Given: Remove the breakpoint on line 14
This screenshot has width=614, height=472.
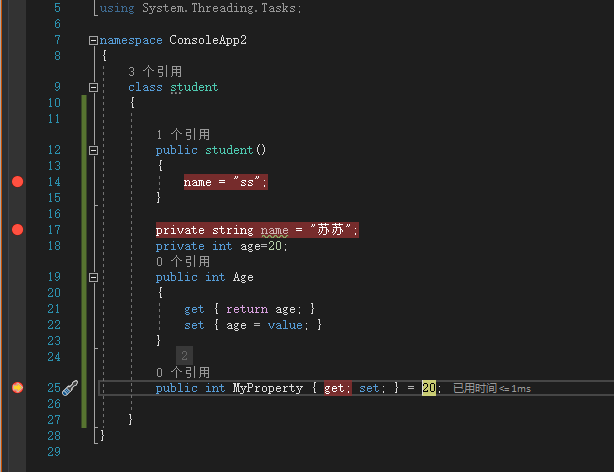Looking at the screenshot, I should (x=17, y=182).
